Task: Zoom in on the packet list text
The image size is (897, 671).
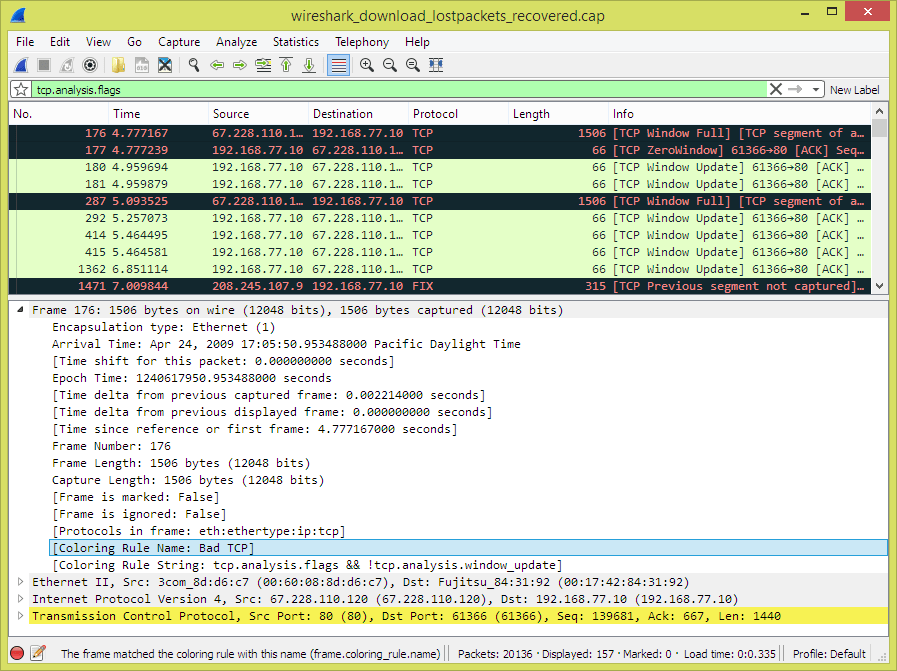Action: click(x=366, y=65)
